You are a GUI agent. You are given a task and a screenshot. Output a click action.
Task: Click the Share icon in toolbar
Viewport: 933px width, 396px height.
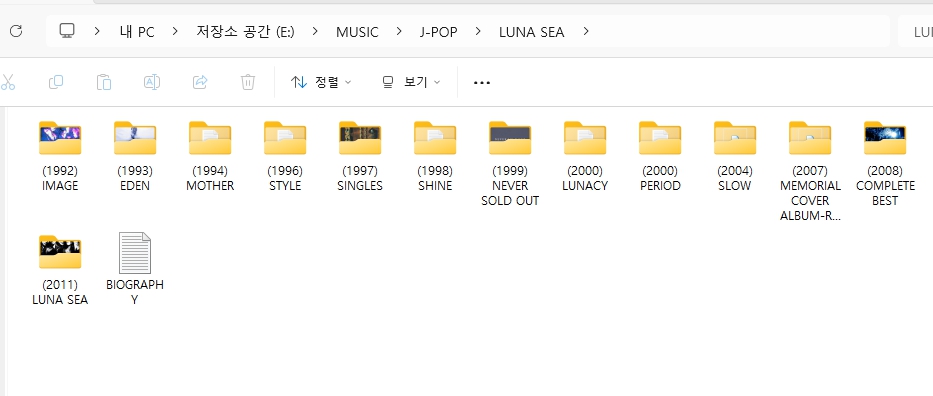pyautogui.click(x=200, y=82)
